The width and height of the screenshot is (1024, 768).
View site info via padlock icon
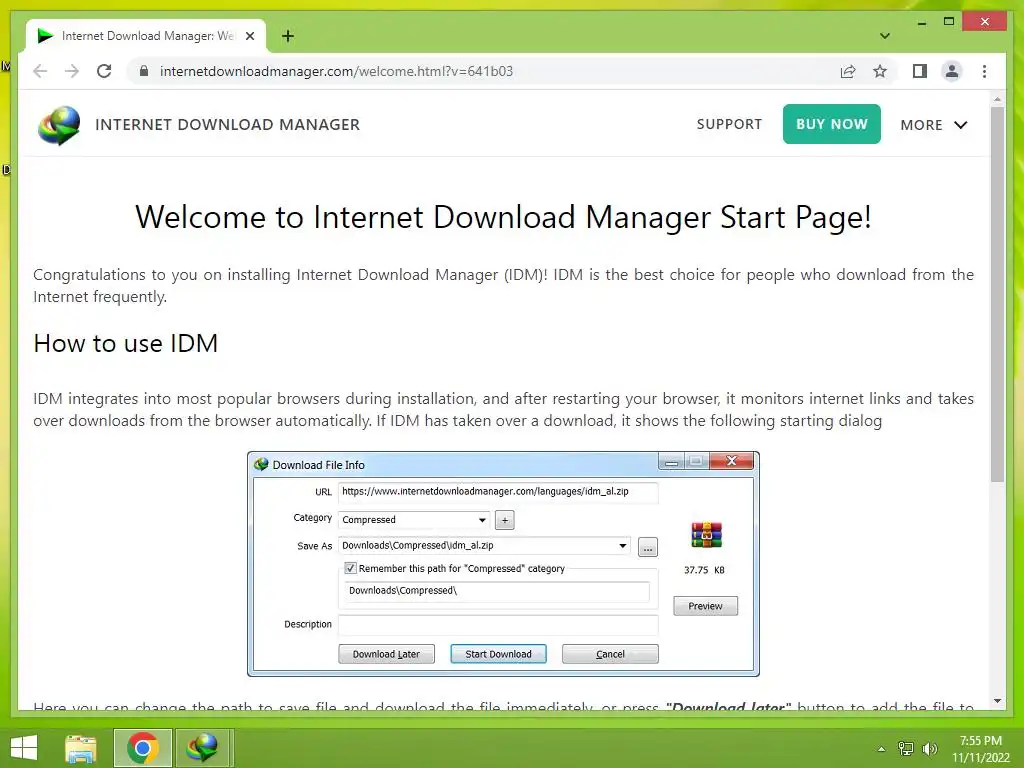[144, 71]
